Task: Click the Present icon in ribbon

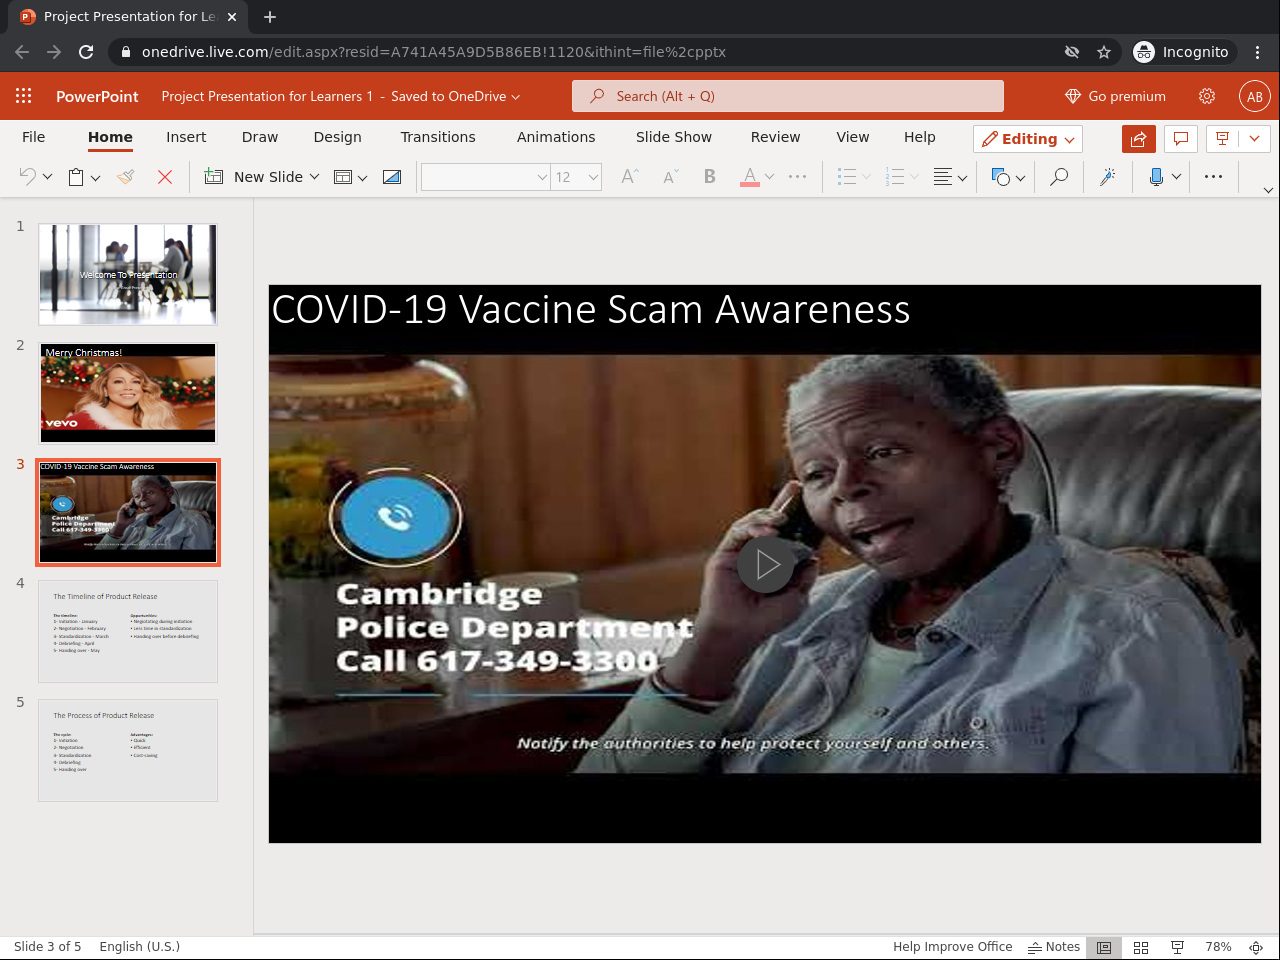Action: 1222,139
